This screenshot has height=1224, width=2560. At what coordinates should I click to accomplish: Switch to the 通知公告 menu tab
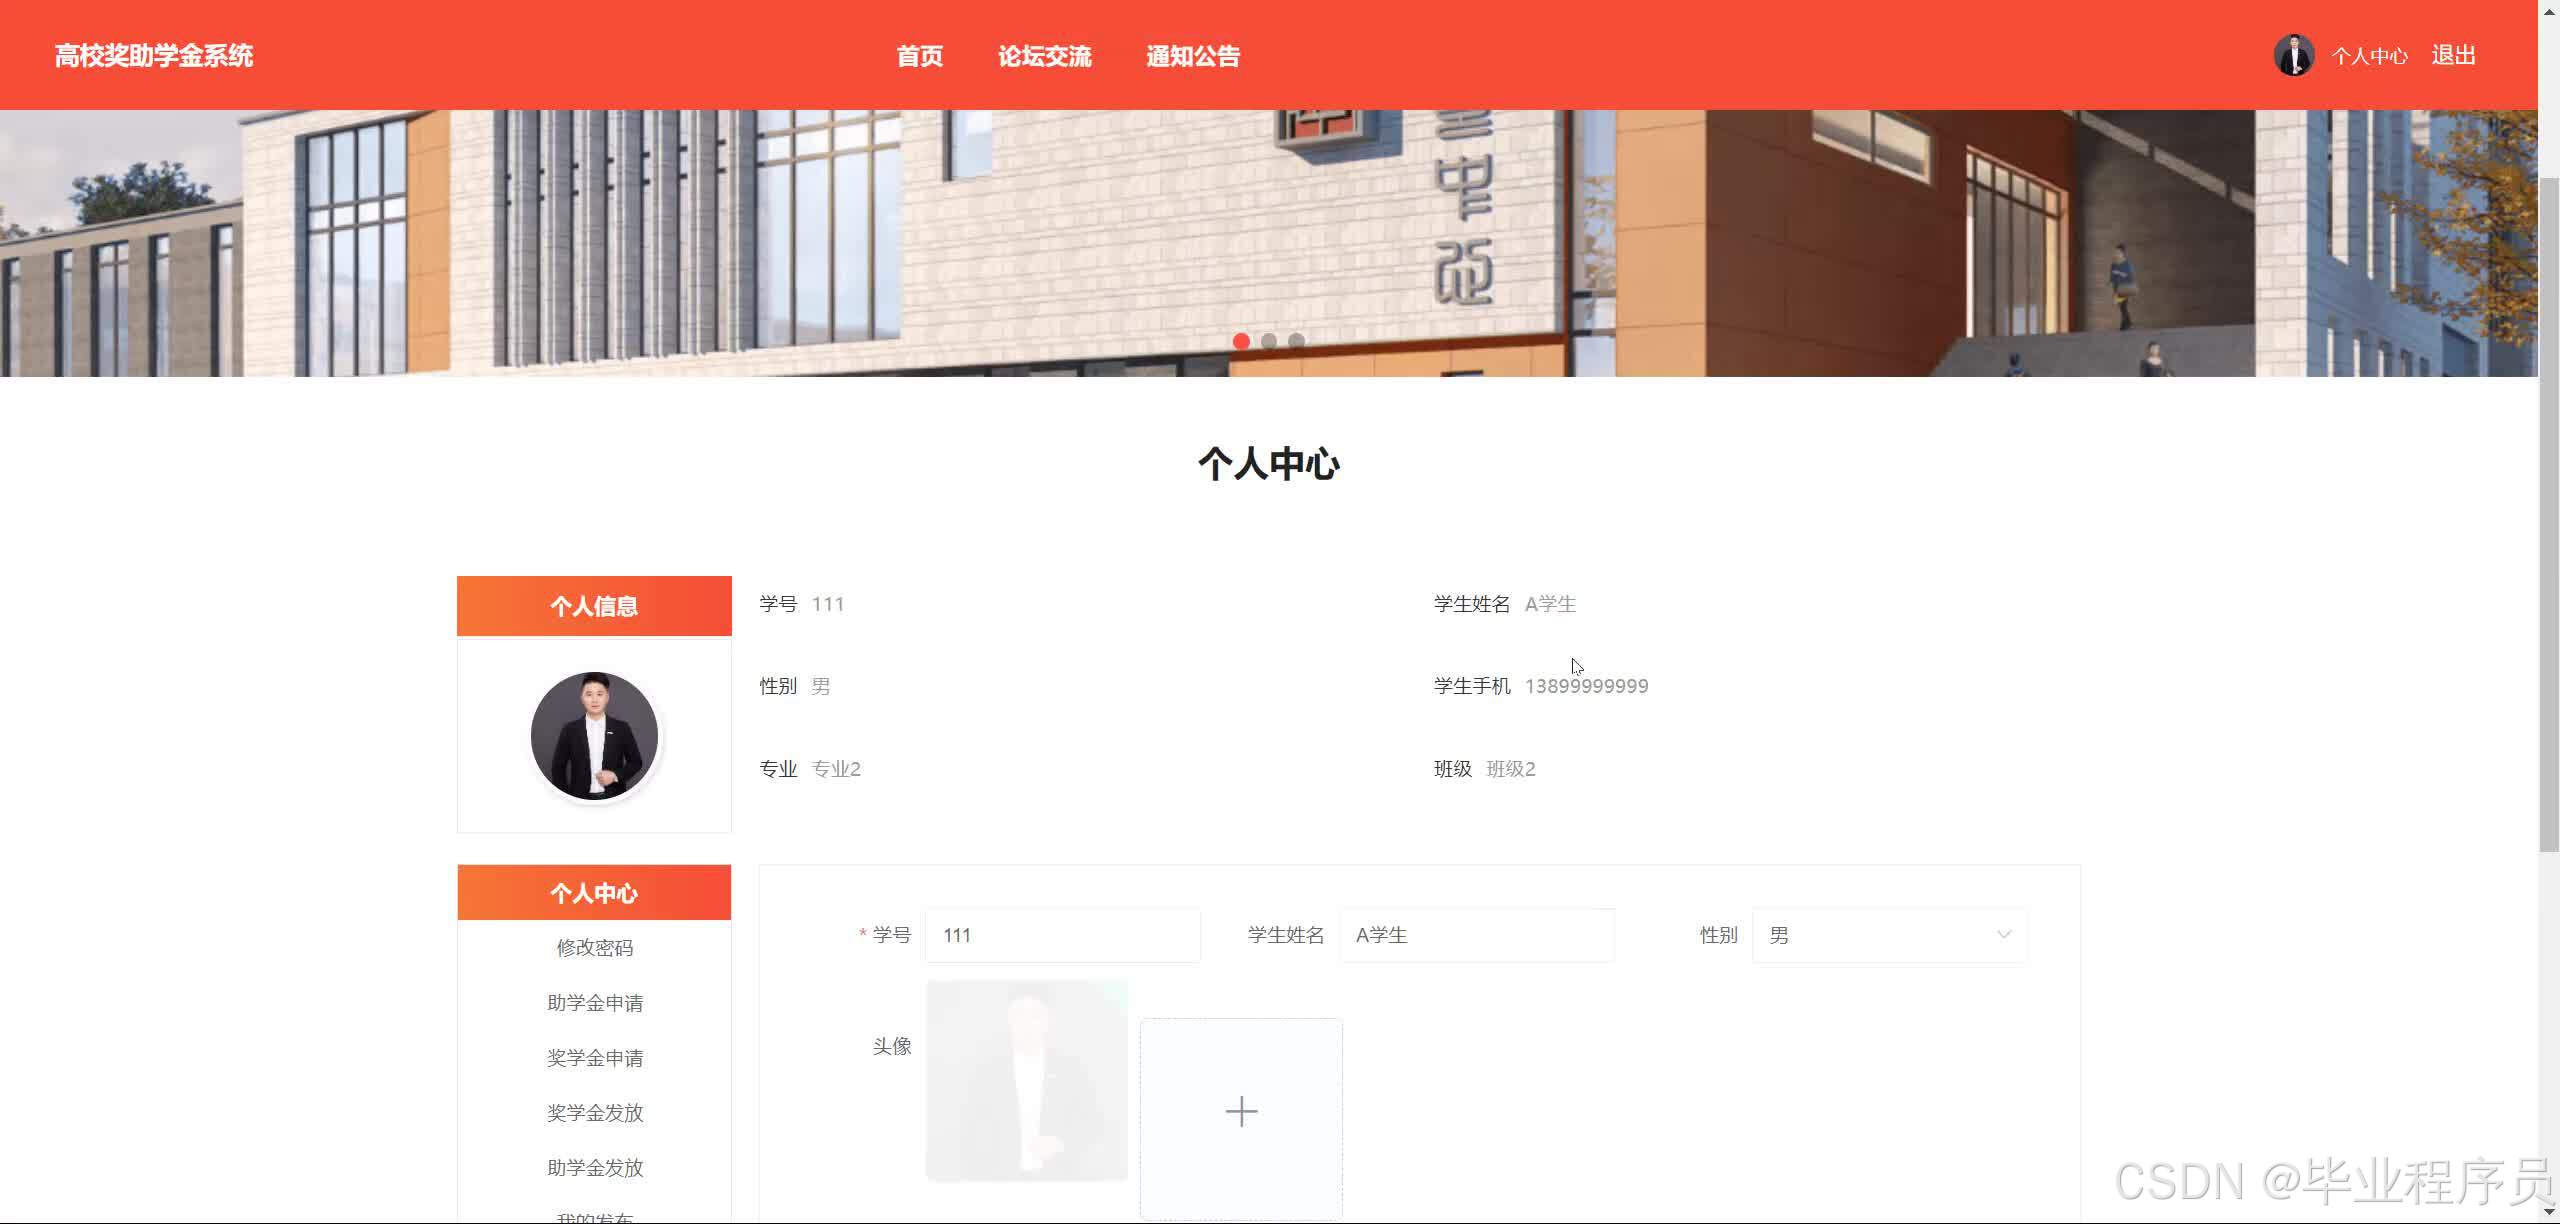(1192, 56)
